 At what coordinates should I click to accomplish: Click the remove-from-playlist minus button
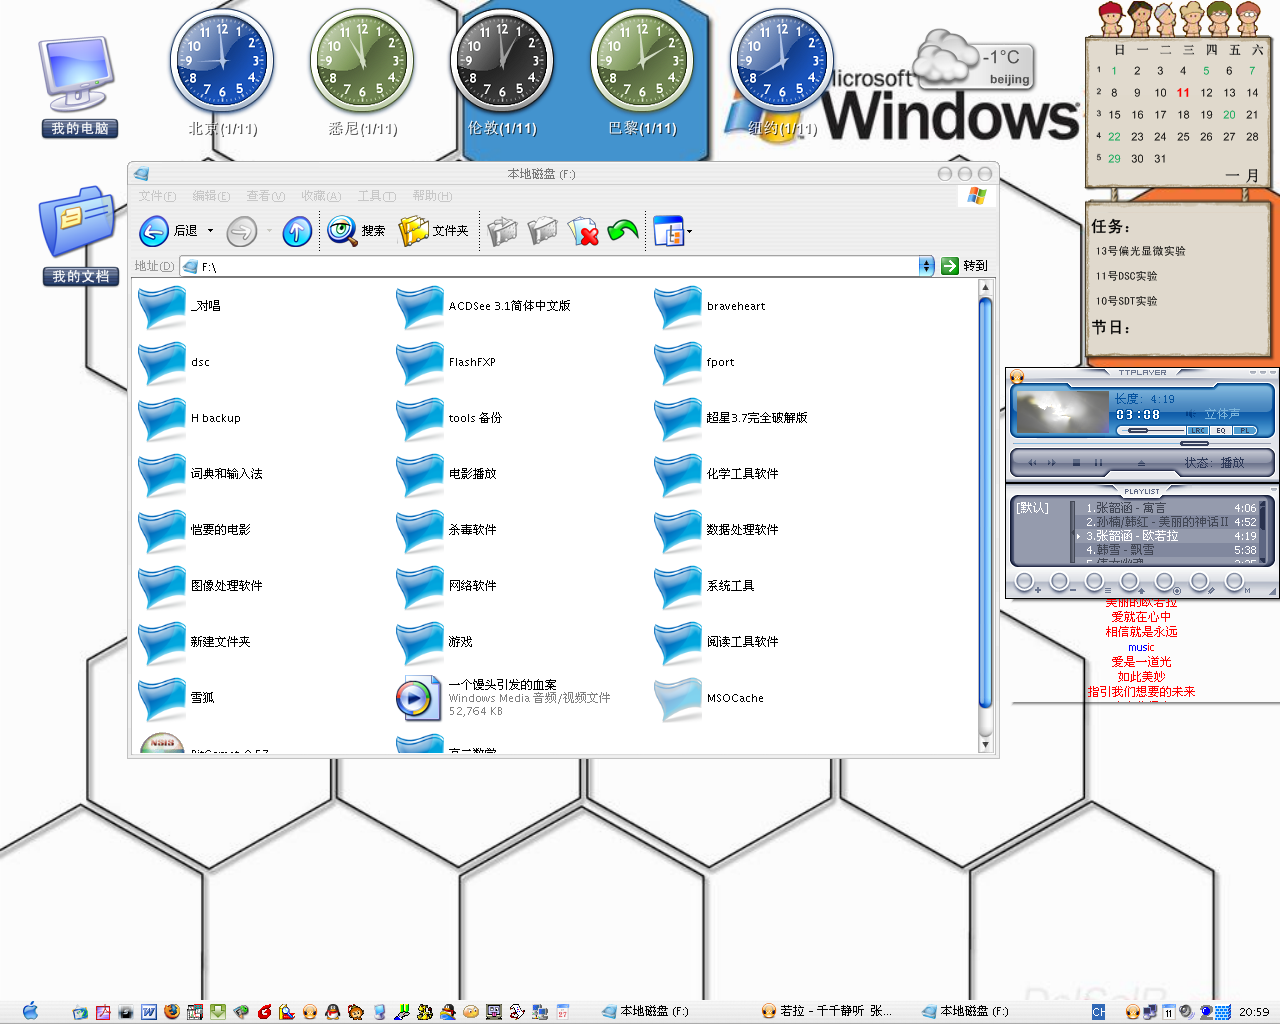1061,582
